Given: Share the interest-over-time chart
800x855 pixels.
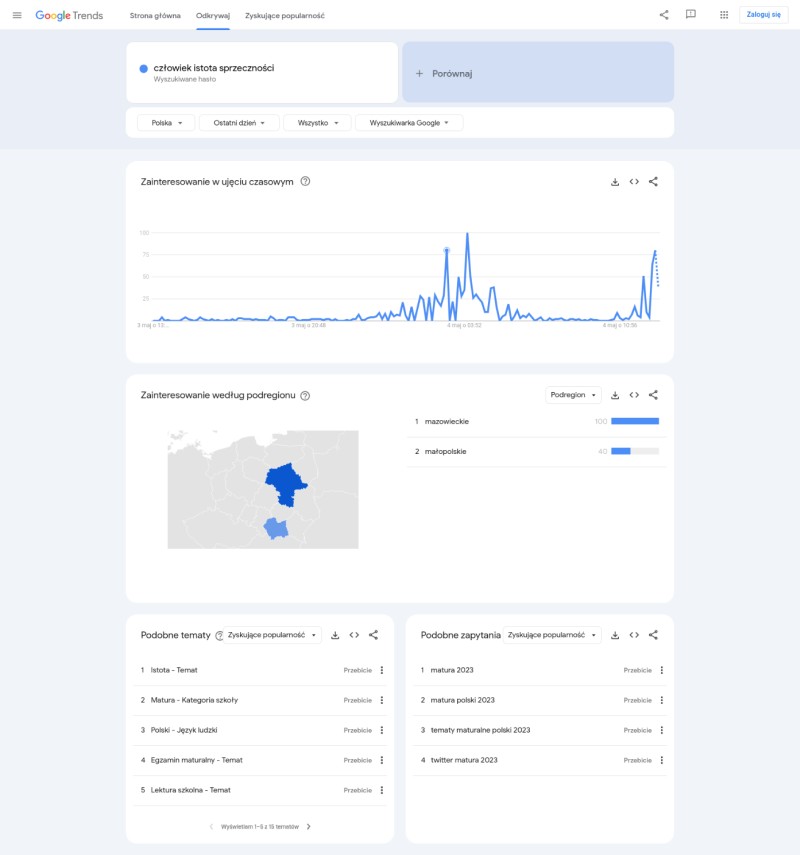Looking at the screenshot, I should tap(655, 183).
